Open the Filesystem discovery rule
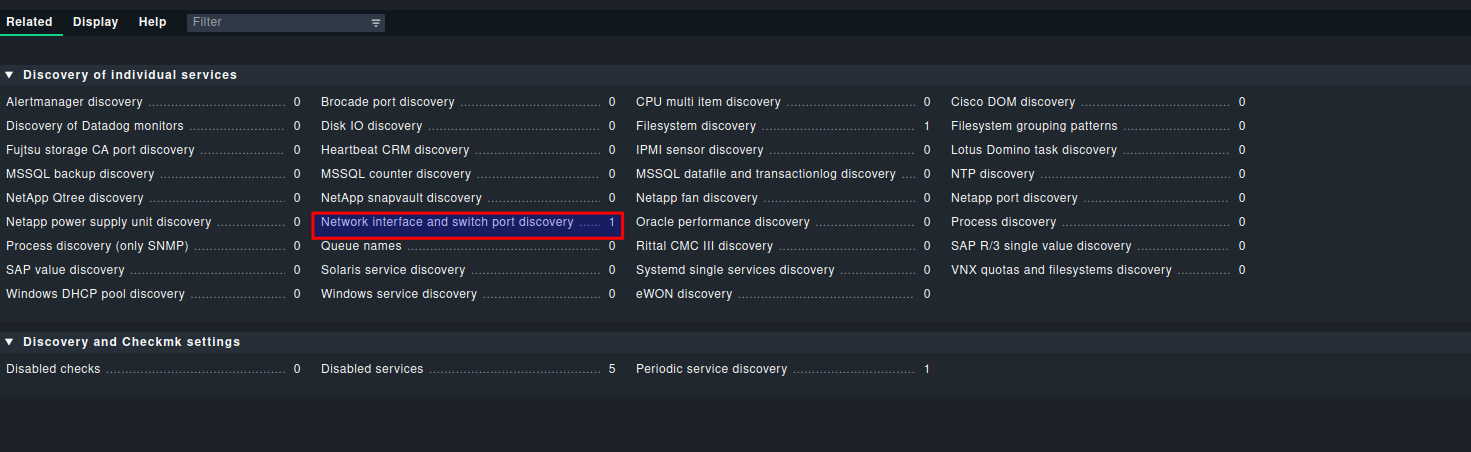Viewport: 1471px width, 452px height. tap(695, 126)
